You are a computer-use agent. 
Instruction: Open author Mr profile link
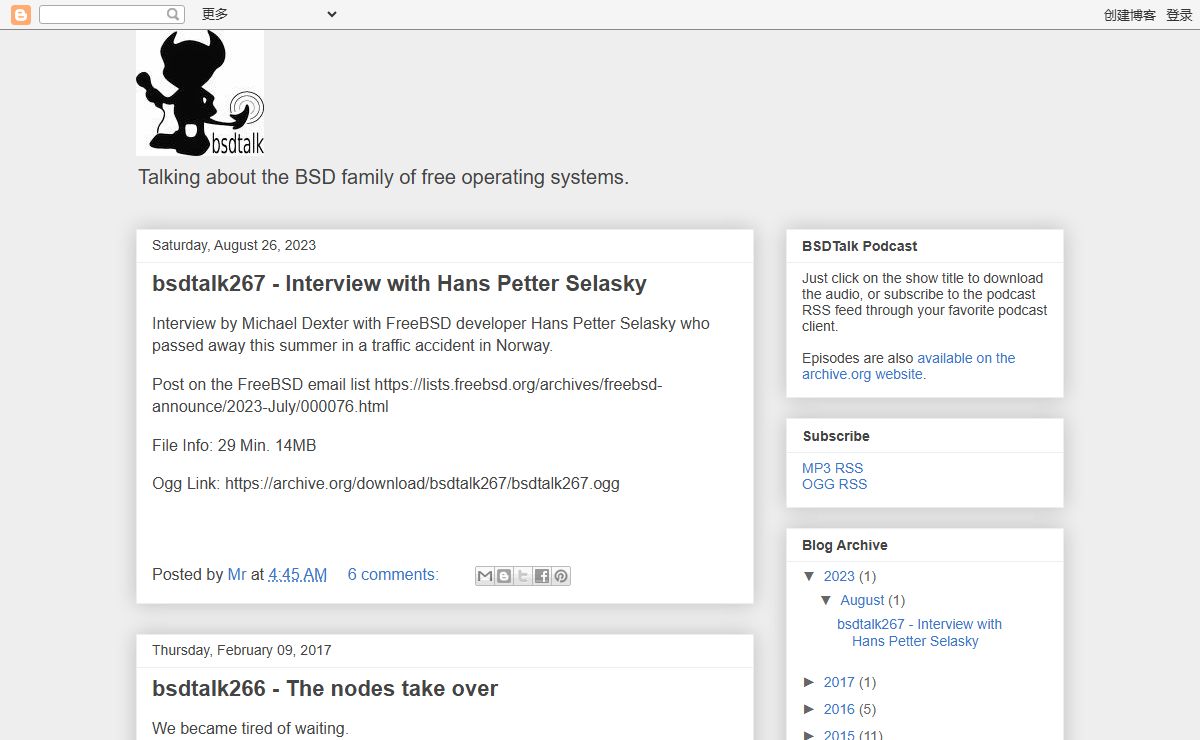coord(237,574)
